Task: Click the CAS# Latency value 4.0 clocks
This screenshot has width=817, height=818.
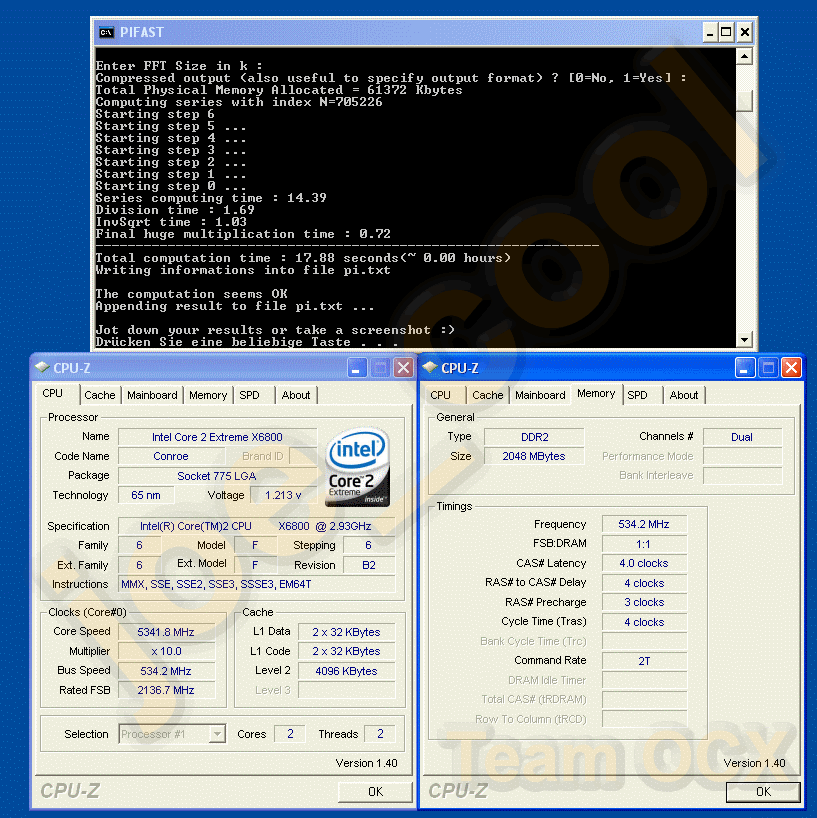Action: tap(644, 563)
